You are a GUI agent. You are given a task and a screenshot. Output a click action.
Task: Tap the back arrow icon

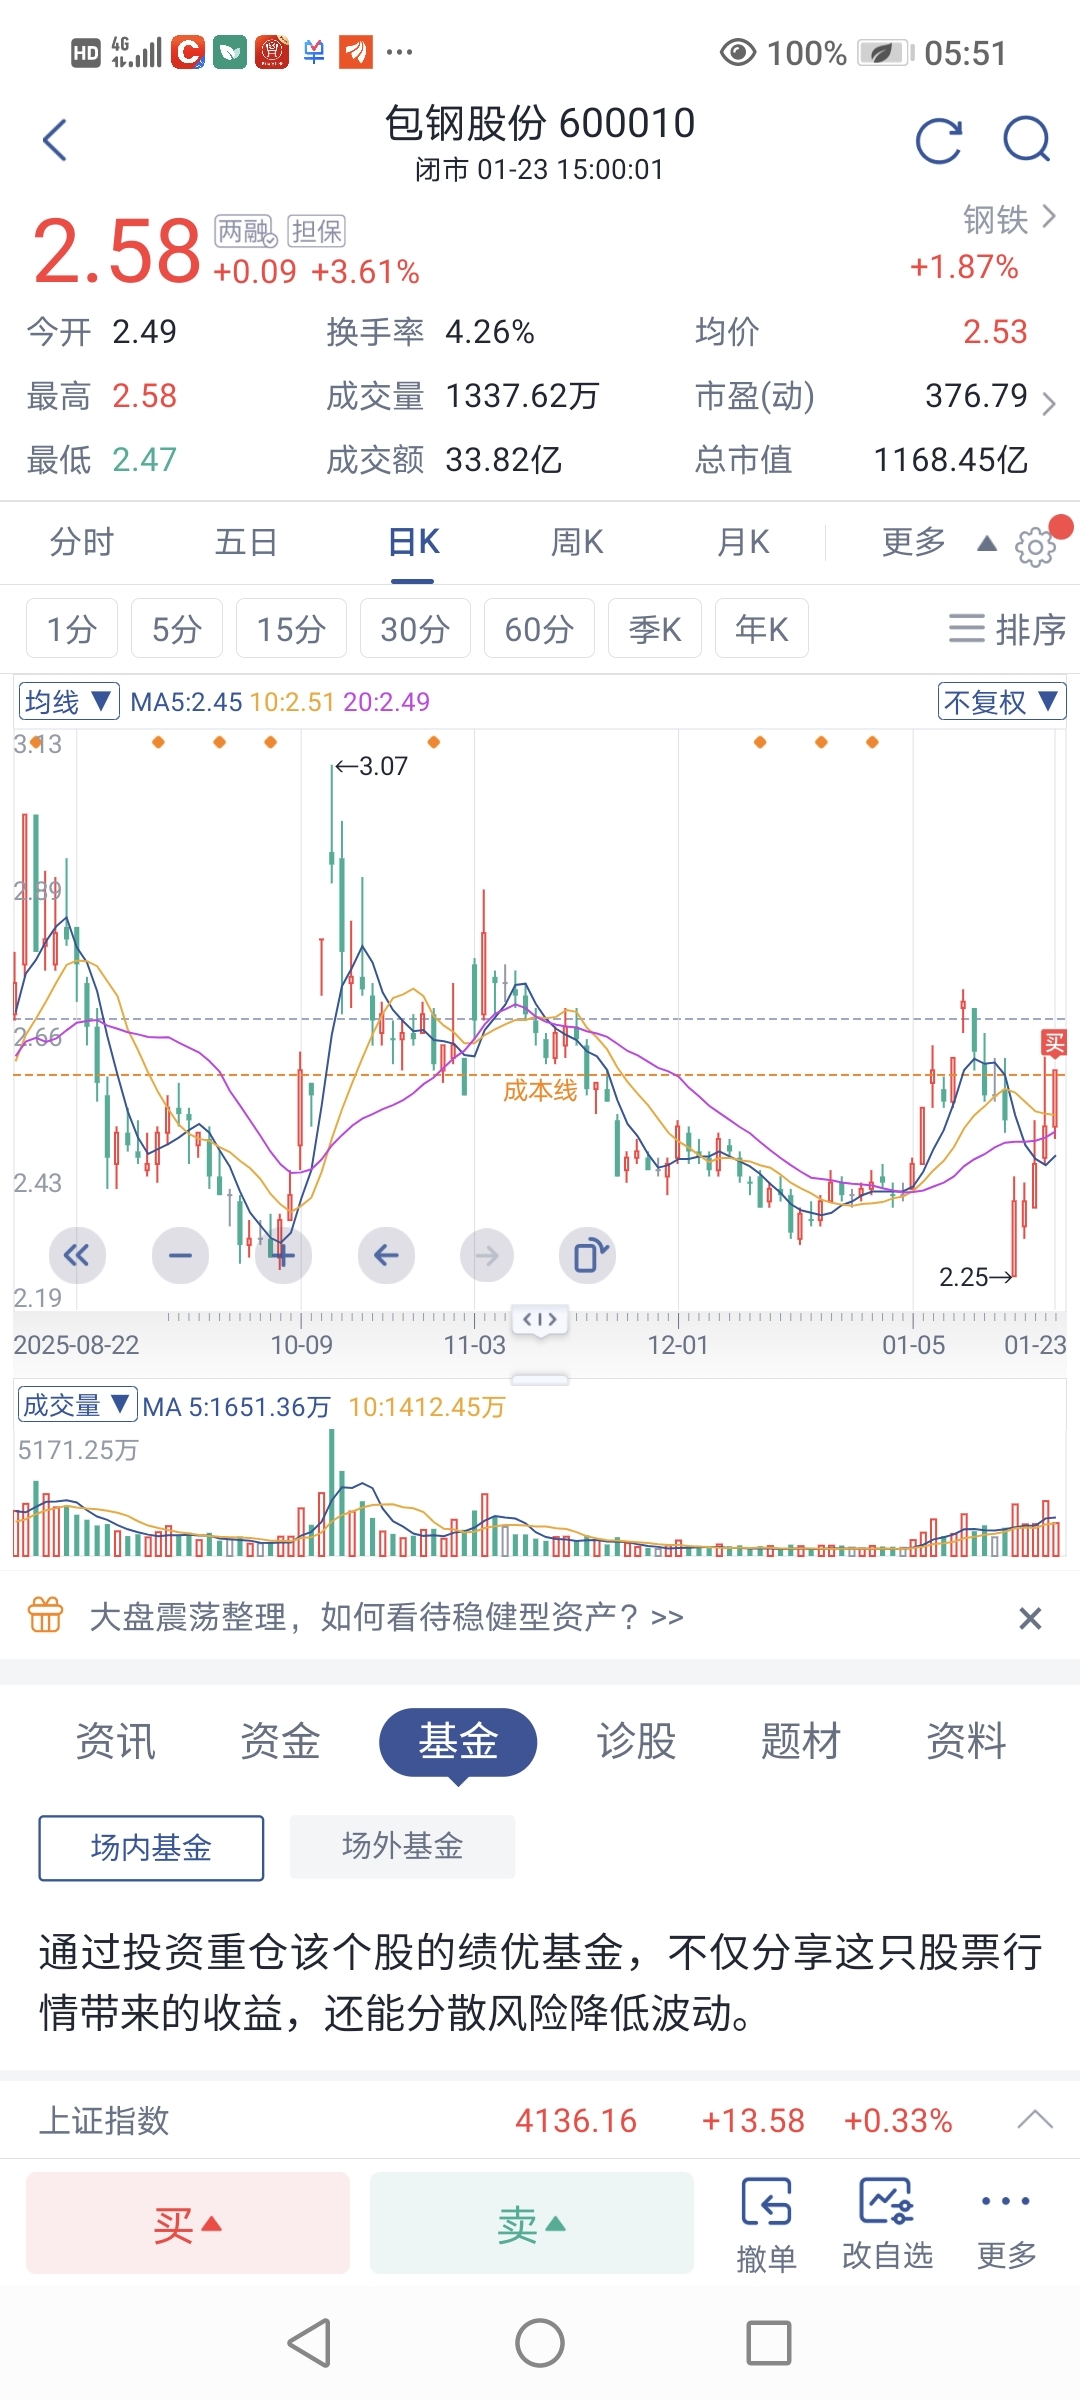tap(56, 140)
